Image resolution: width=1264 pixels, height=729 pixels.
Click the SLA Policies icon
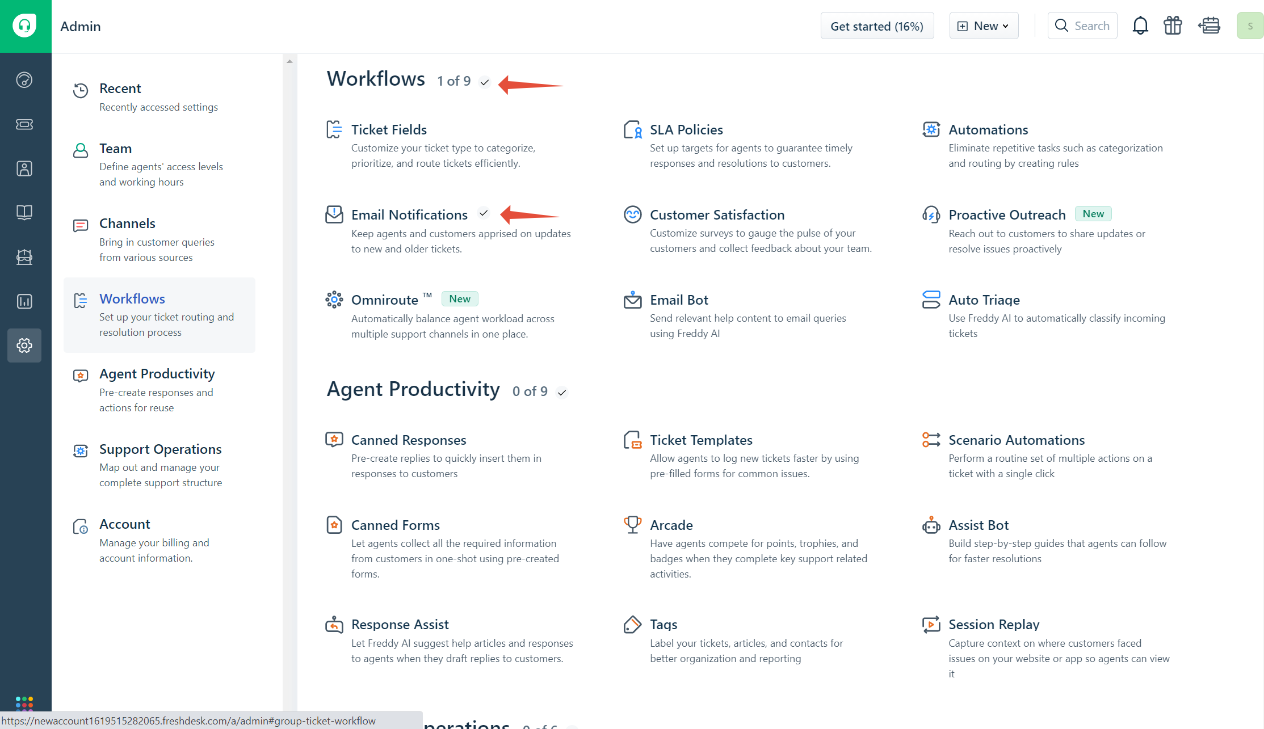[x=633, y=130]
